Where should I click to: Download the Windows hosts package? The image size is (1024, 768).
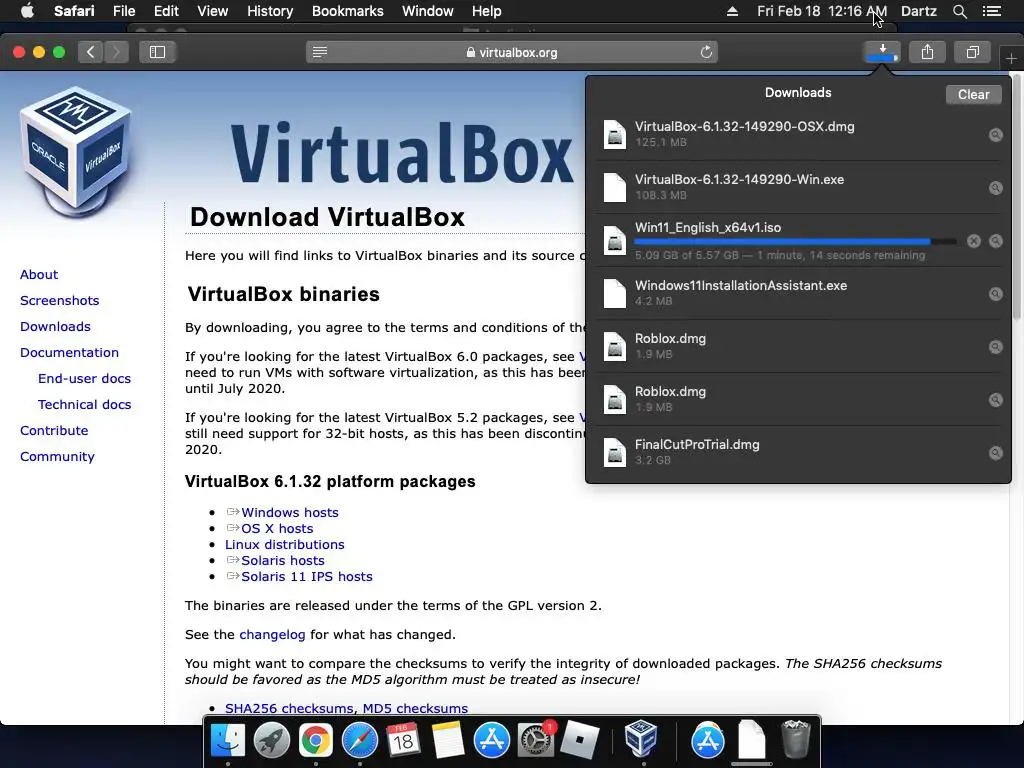click(x=289, y=513)
